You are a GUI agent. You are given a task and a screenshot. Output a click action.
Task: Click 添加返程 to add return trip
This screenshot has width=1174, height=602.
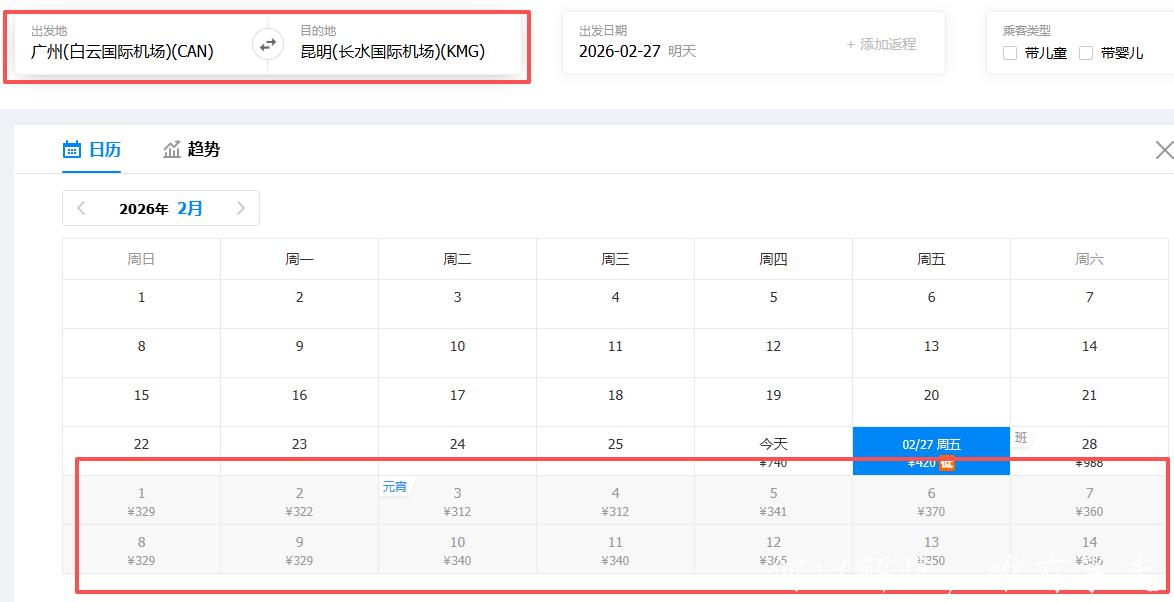(880, 44)
